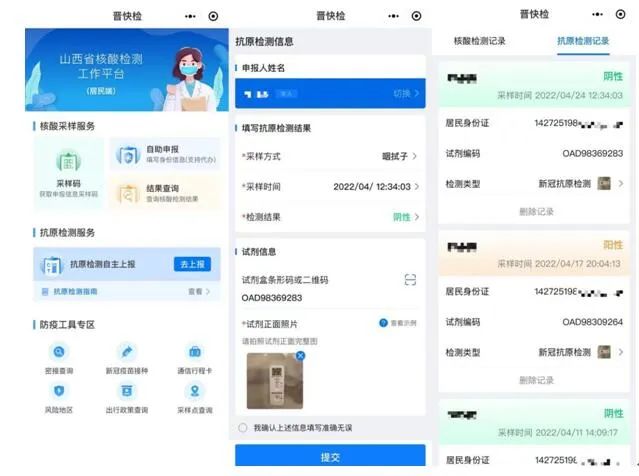Image resolution: width=639 pixels, height=476 pixels.
Task: Tap 切换 to switch the applicant
Action: (x=405, y=94)
